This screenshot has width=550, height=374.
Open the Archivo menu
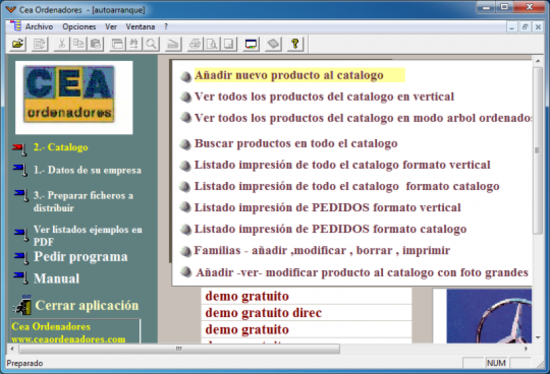click(39, 27)
